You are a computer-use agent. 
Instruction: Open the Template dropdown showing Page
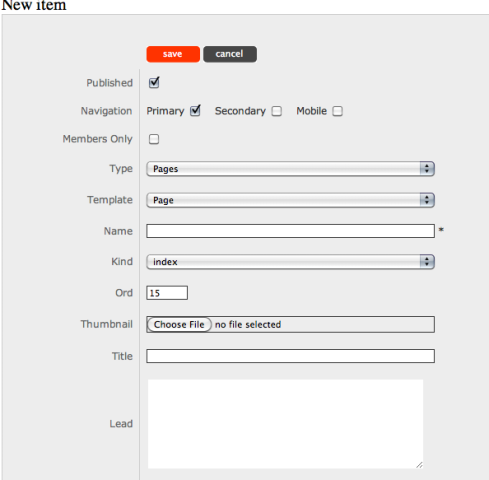coord(290,200)
